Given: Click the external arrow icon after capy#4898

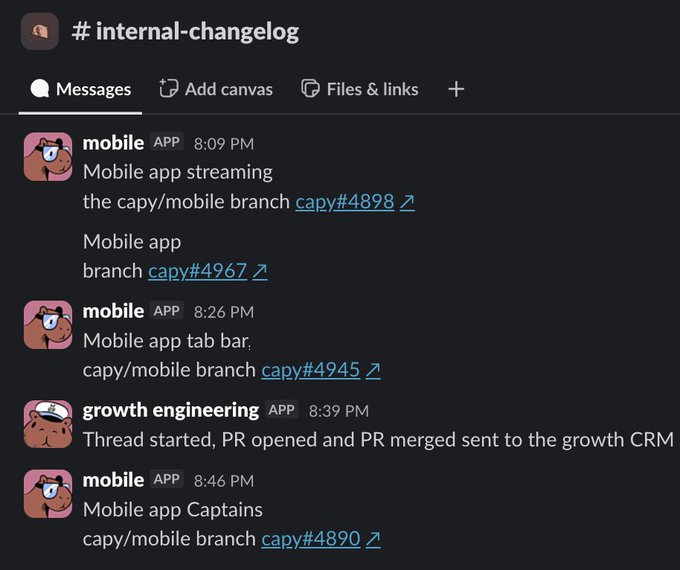Looking at the screenshot, I should click(407, 202).
